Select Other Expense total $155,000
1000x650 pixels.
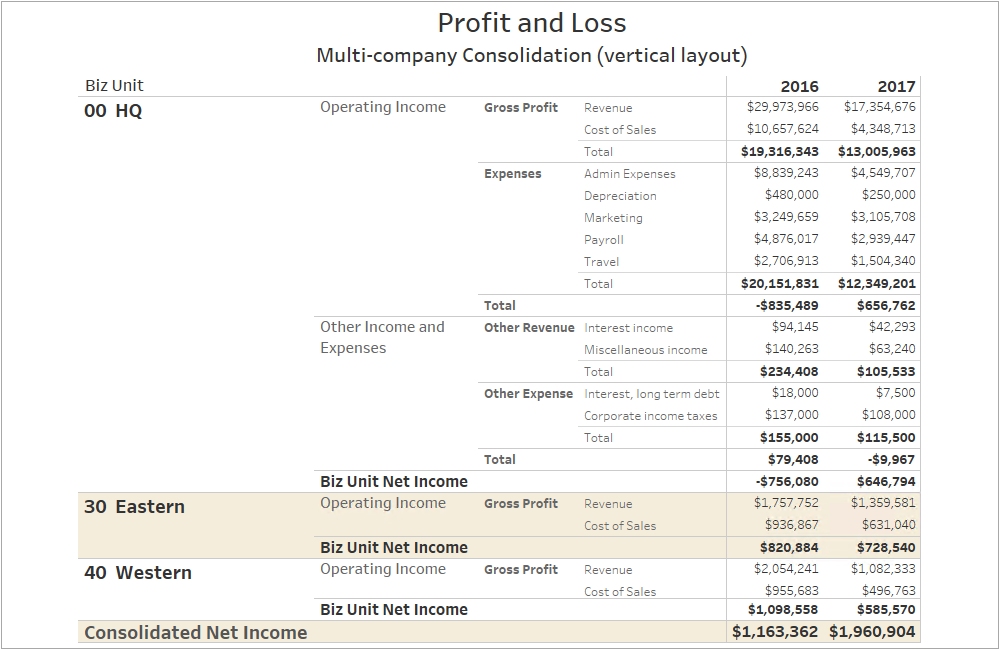[789, 438]
